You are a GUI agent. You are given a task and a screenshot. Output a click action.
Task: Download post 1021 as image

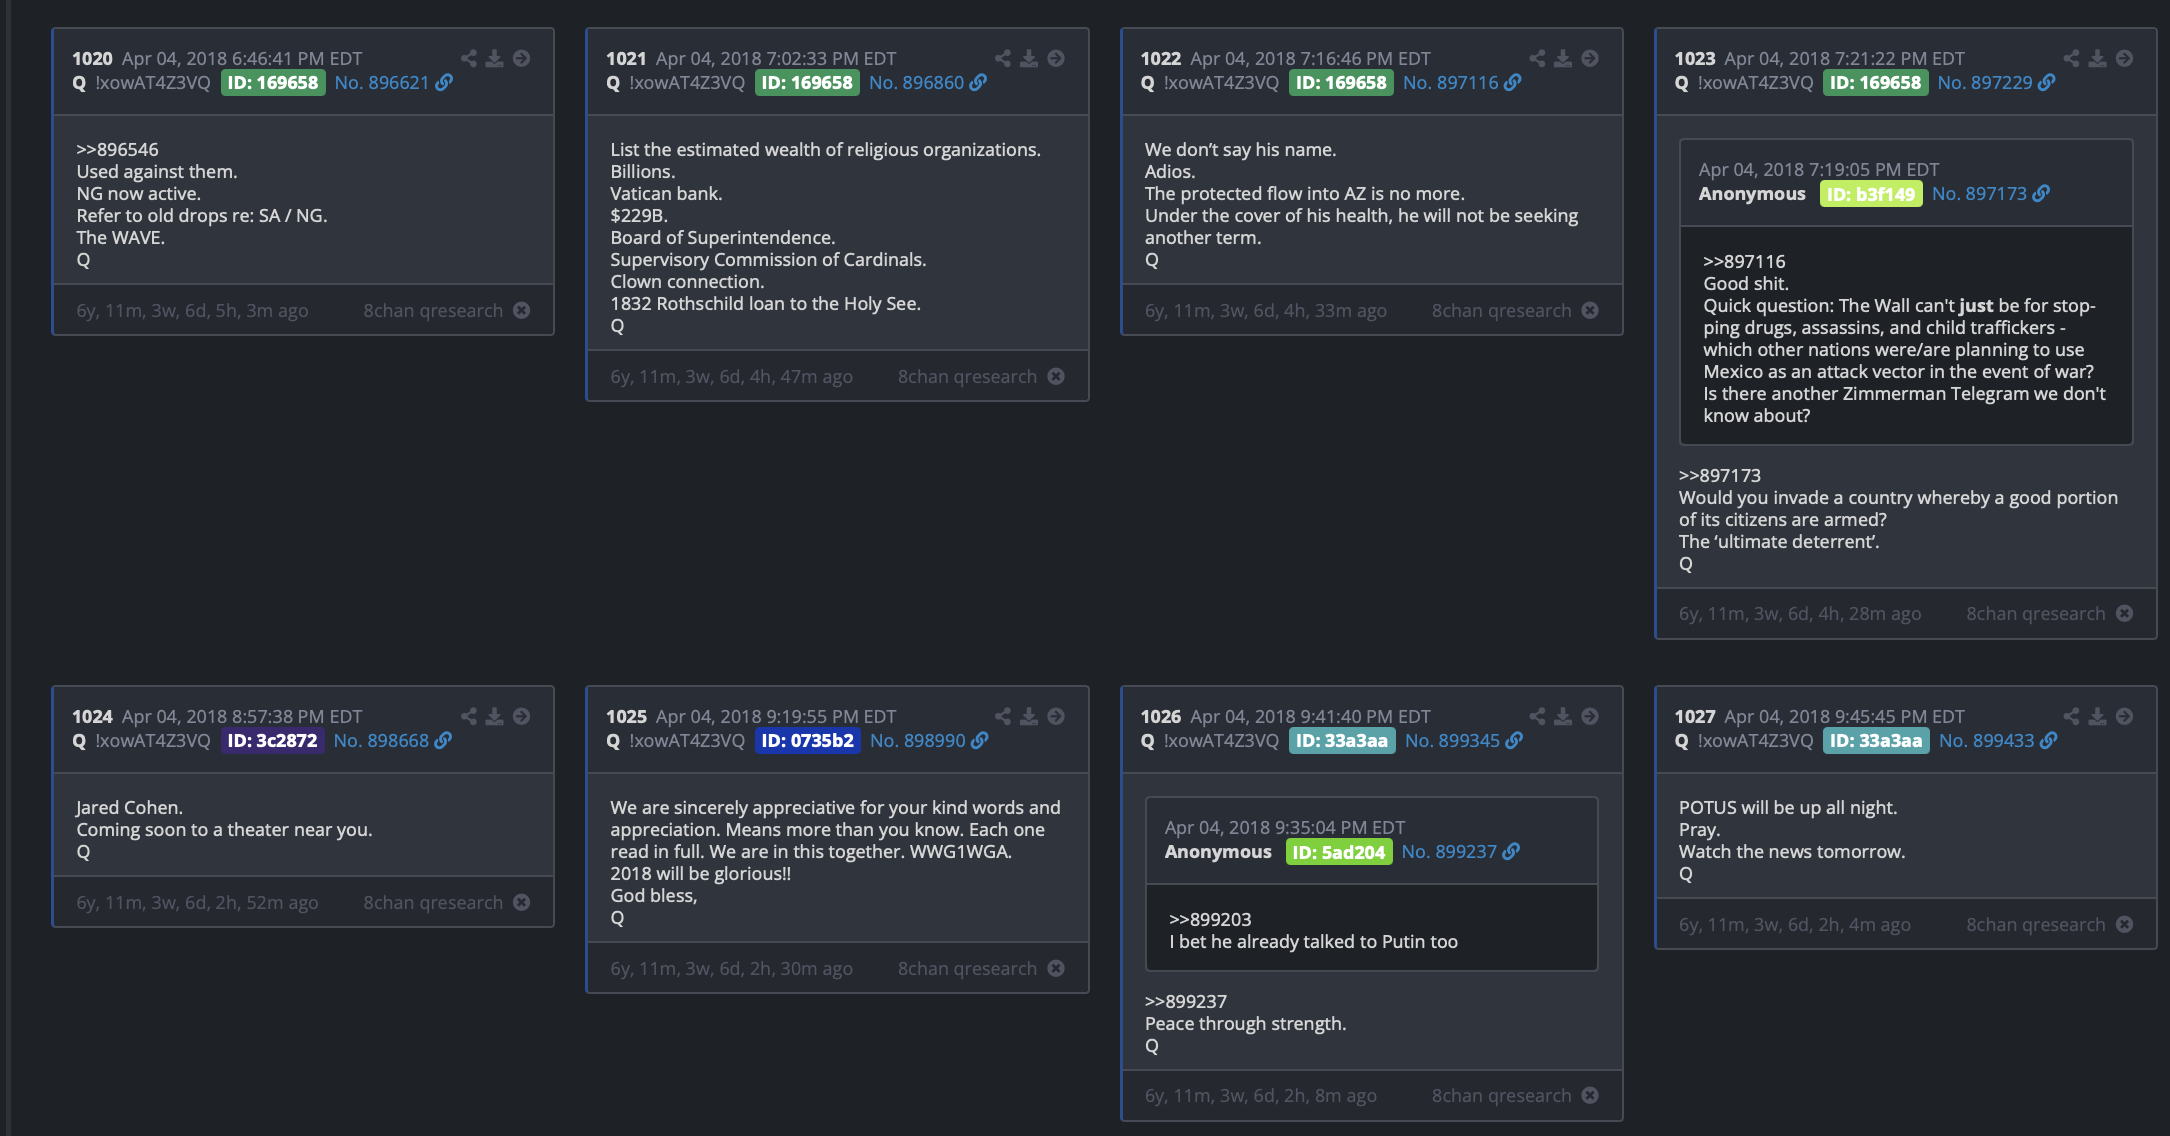(x=1029, y=59)
